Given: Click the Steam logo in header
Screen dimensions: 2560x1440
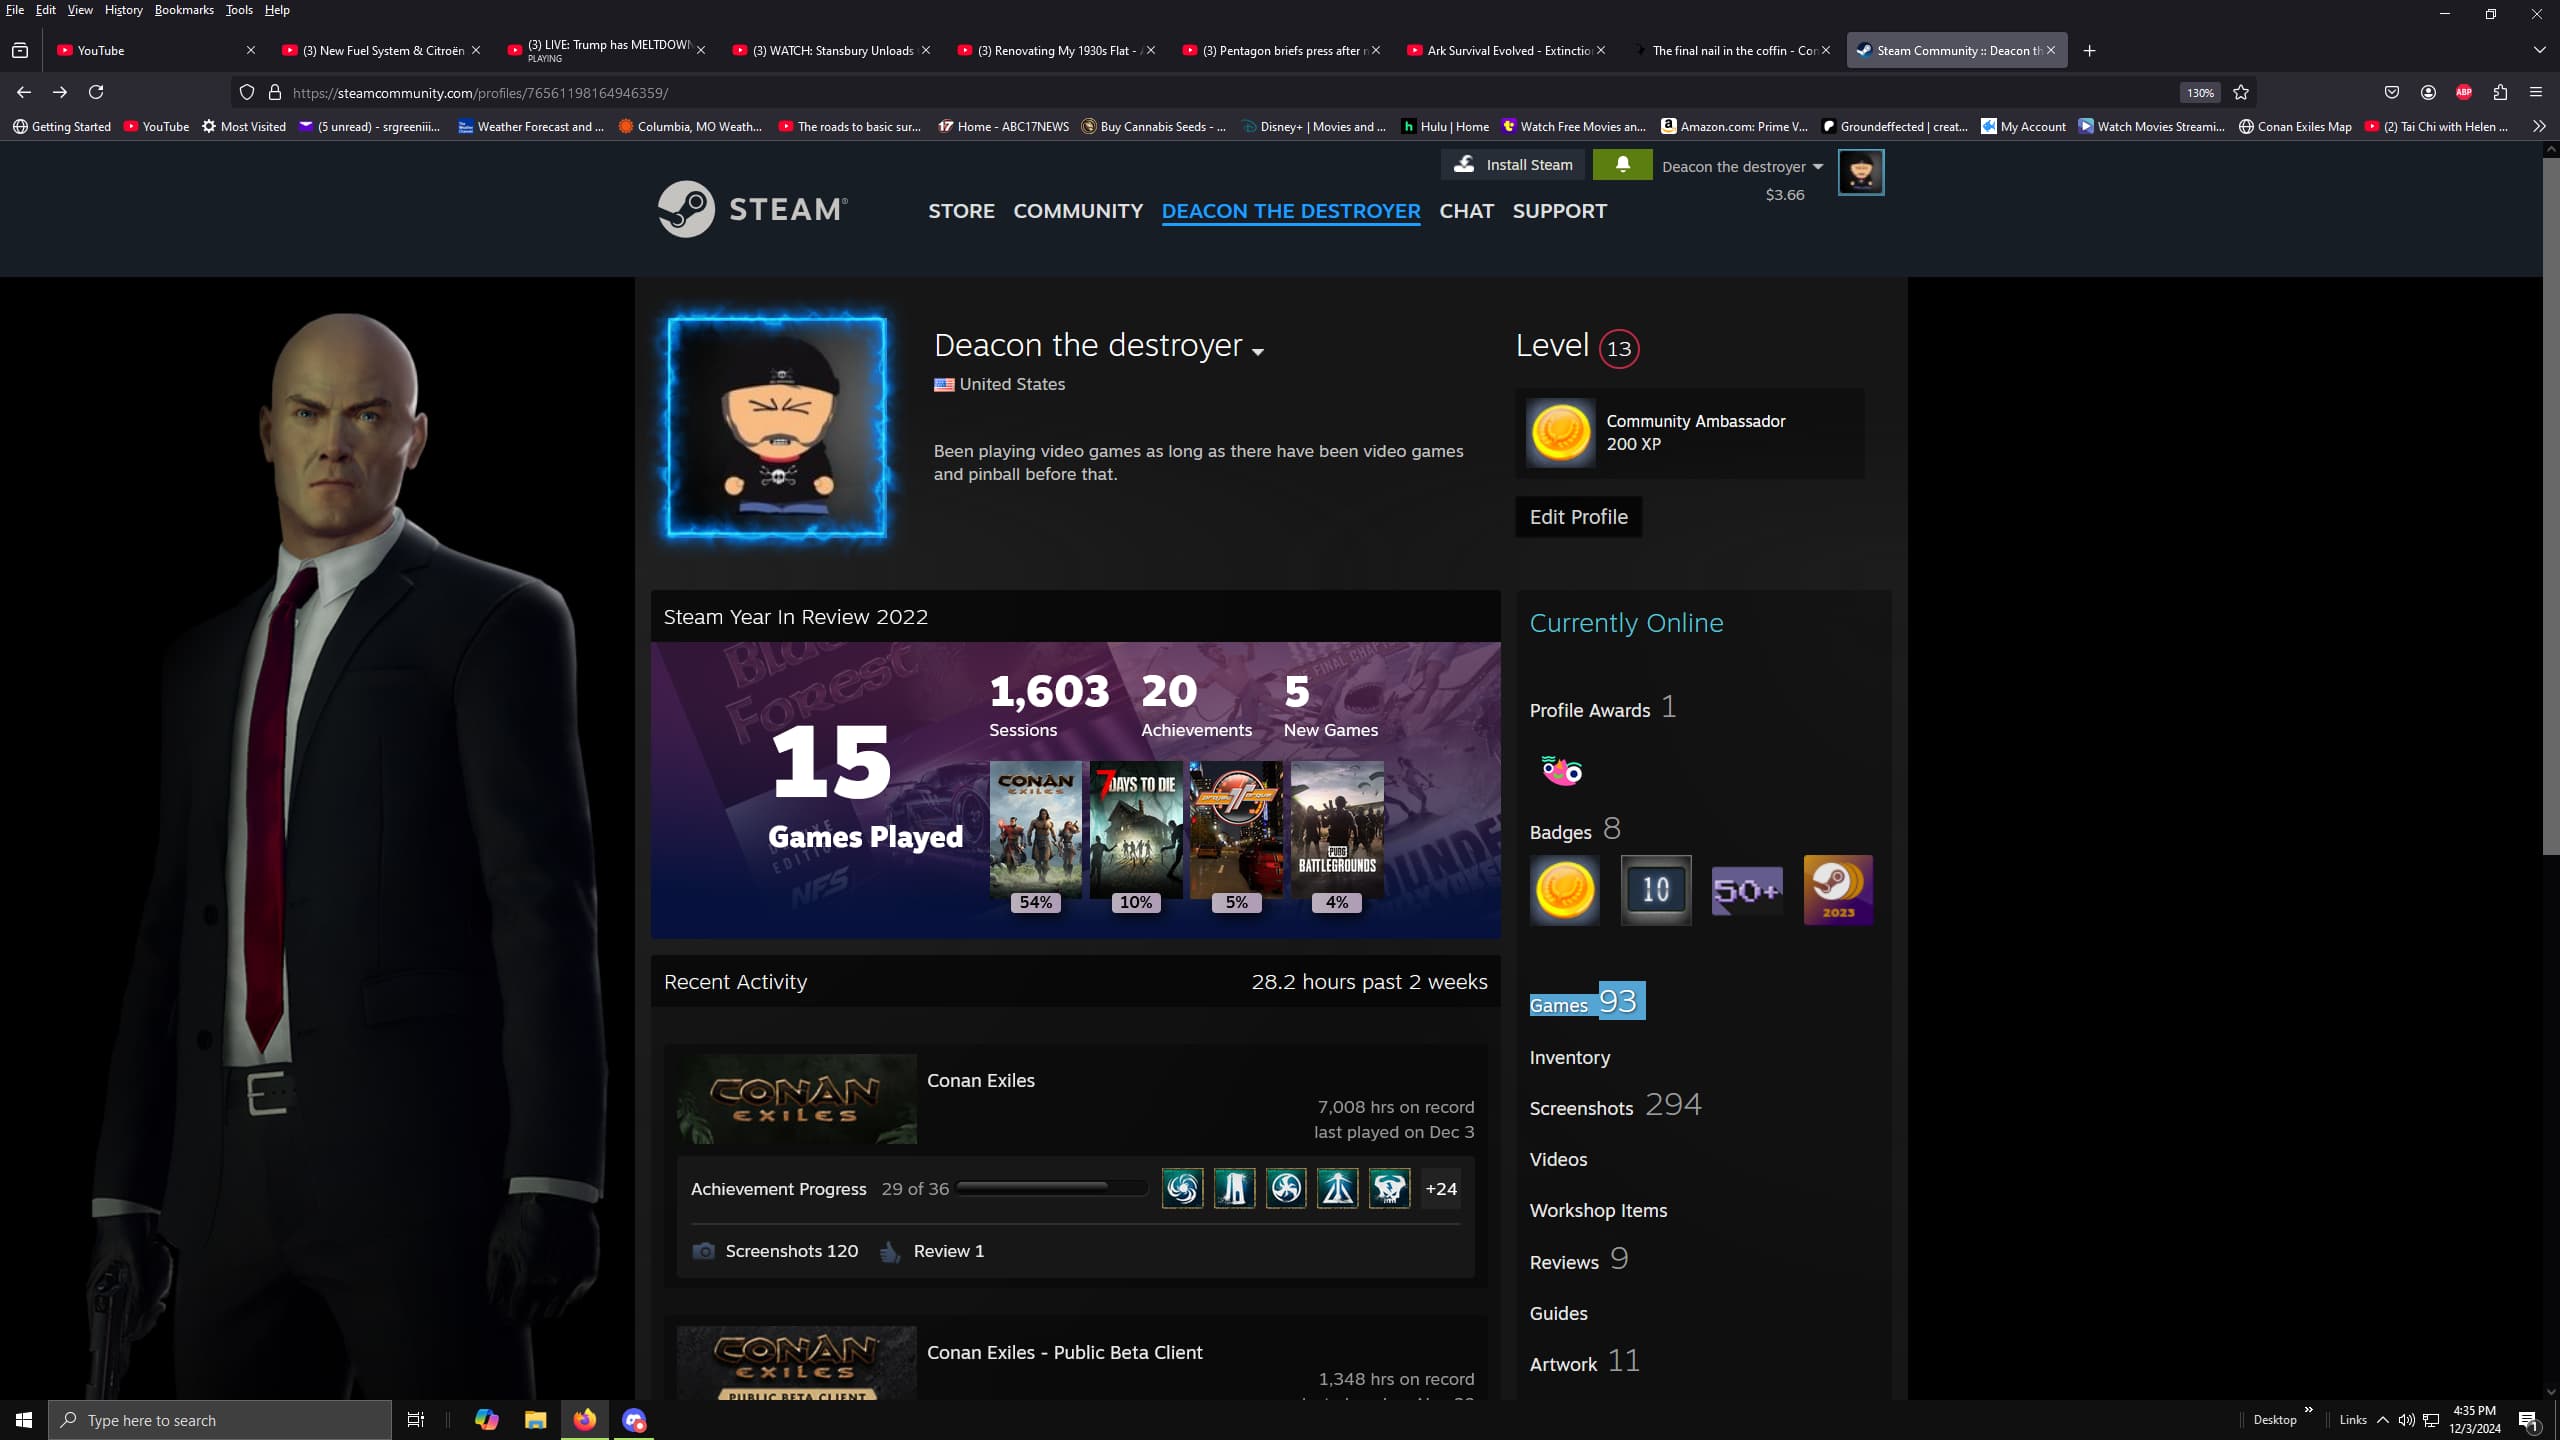Looking at the screenshot, I should [x=753, y=209].
